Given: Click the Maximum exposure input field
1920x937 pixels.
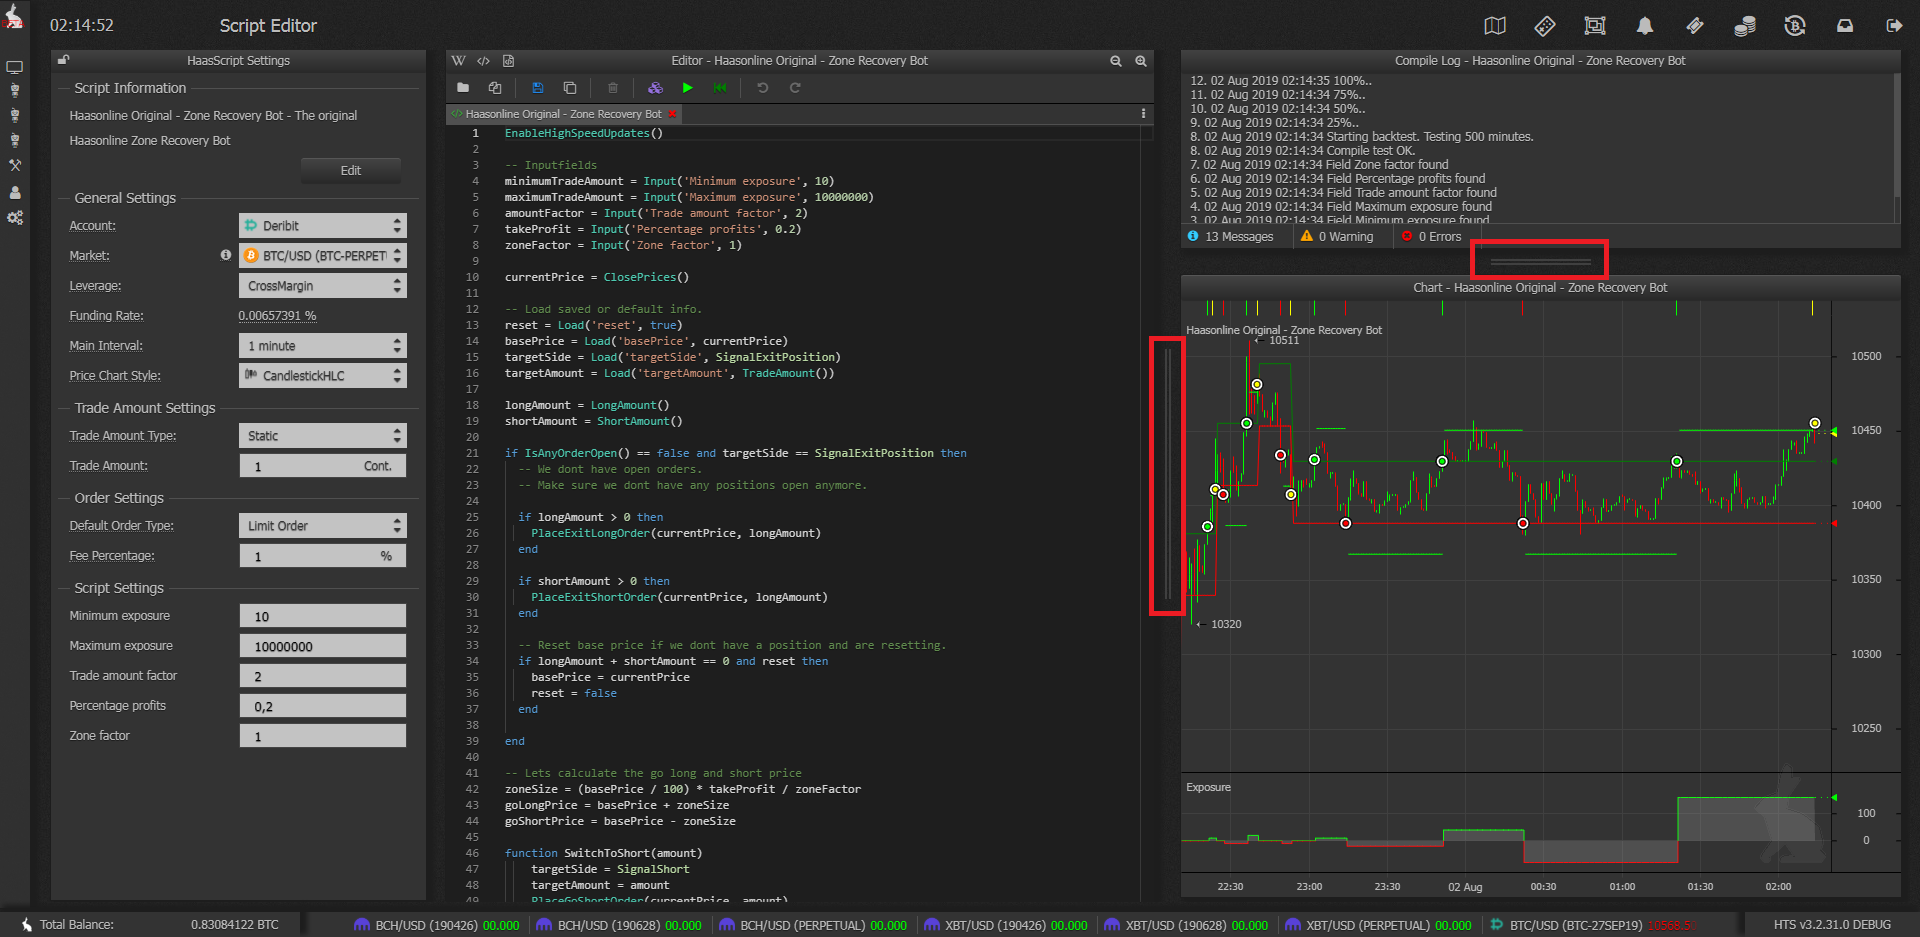Looking at the screenshot, I should (323, 646).
